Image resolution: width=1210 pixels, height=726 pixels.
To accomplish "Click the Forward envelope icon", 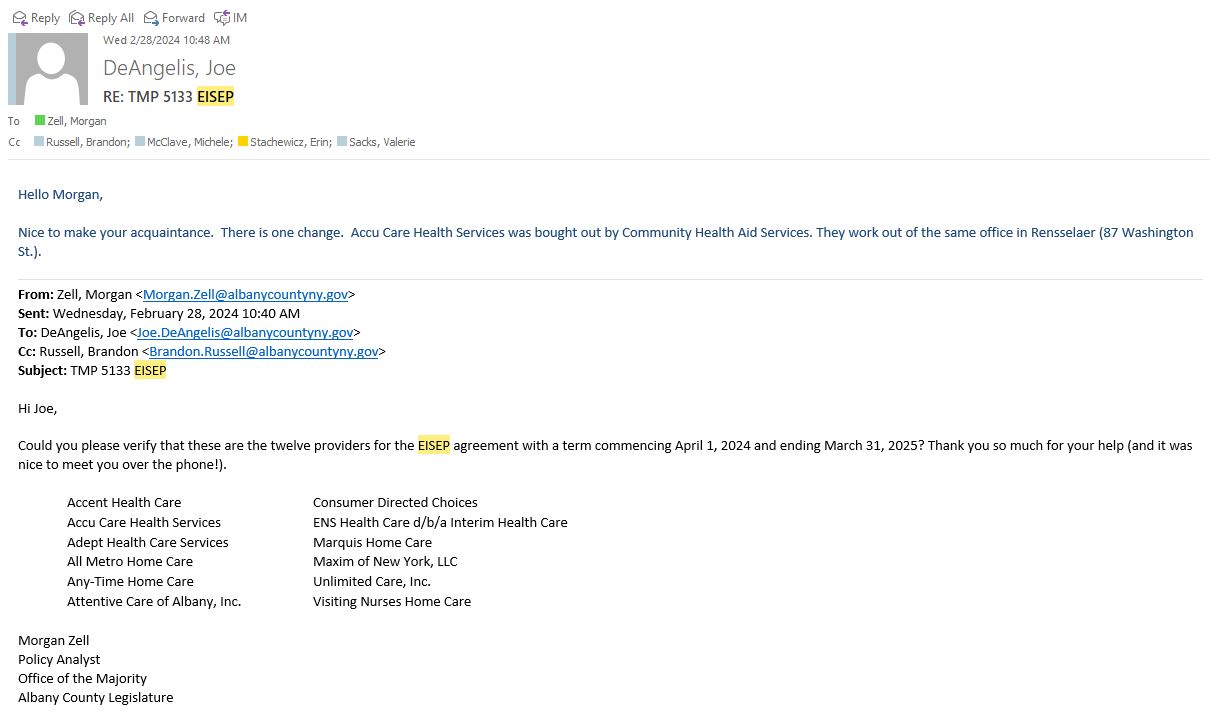I will (151, 18).
